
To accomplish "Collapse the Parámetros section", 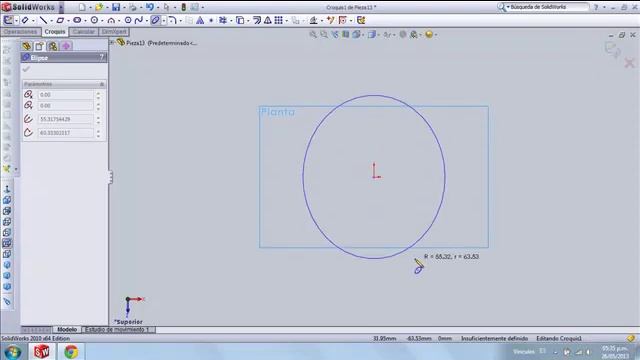I will coord(102,84).
